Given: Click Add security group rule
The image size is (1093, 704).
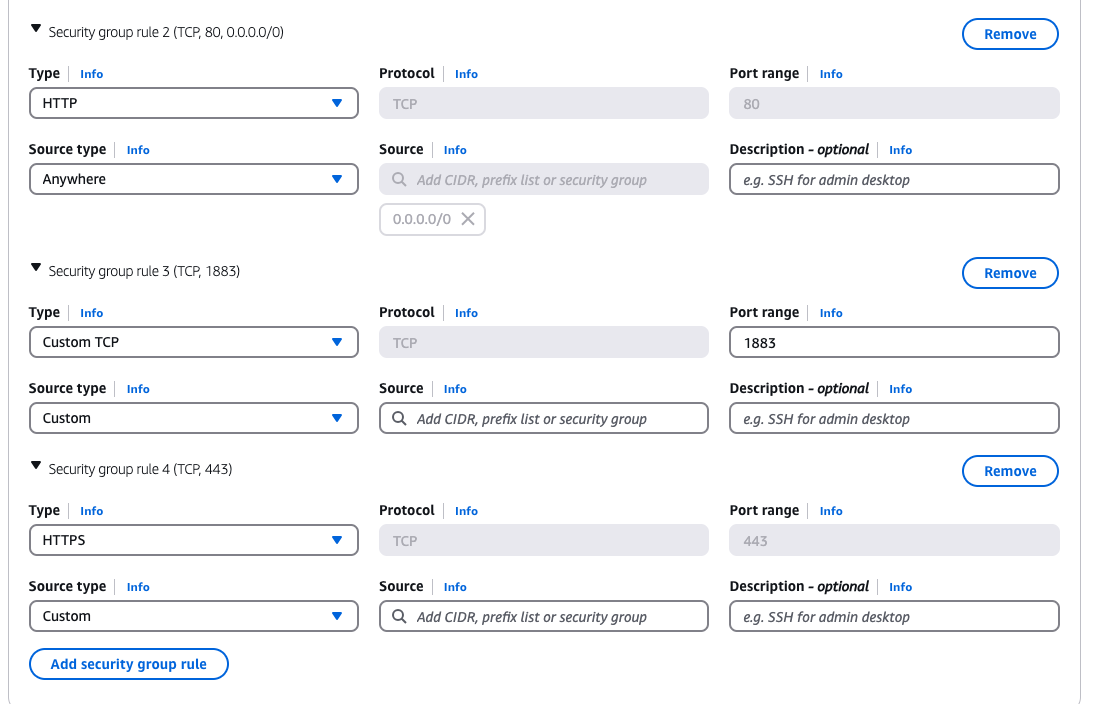Looking at the screenshot, I should [x=128, y=663].
